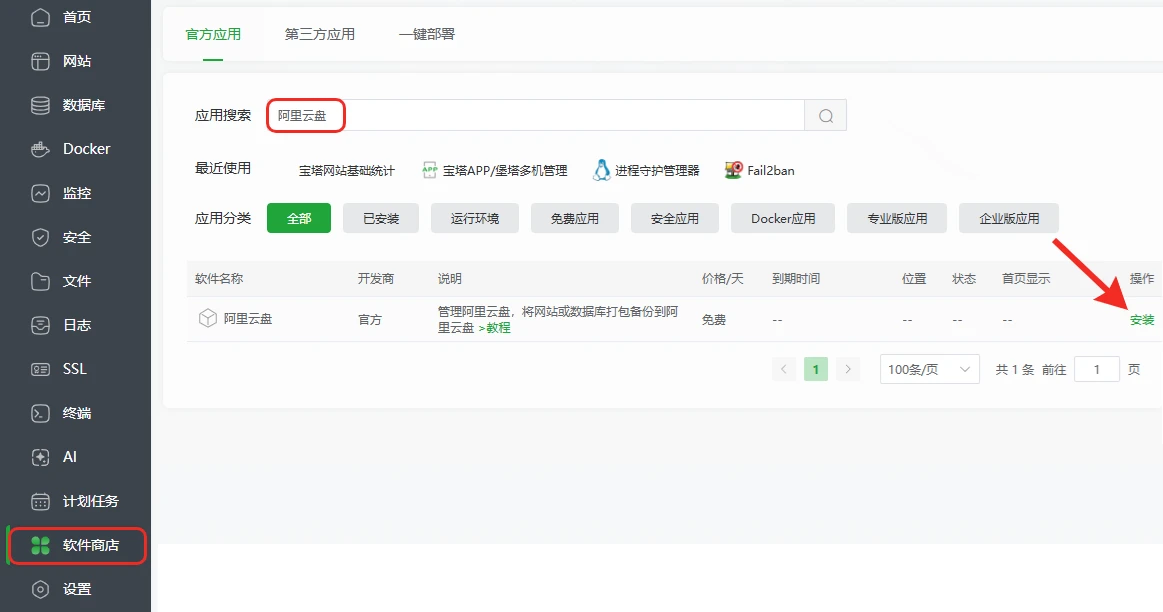This screenshot has width=1163, height=612.
Task: Click the 计划任务 calendar icon
Action: click(40, 501)
